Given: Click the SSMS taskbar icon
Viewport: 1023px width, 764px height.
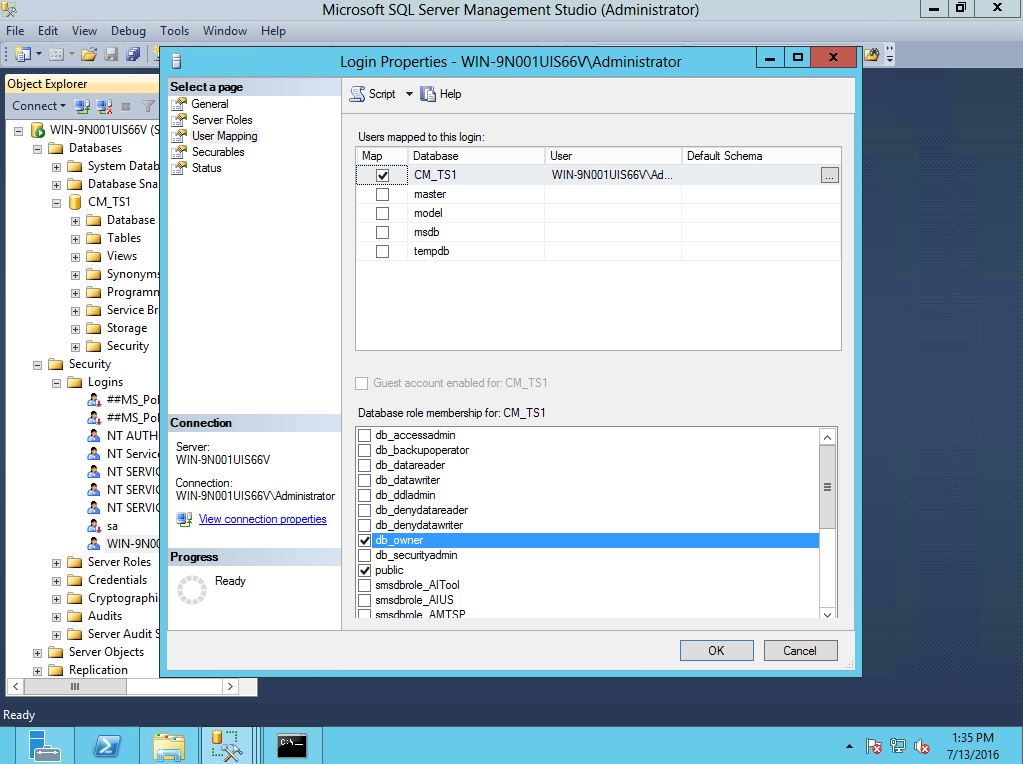Looking at the screenshot, I should [226, 746].
